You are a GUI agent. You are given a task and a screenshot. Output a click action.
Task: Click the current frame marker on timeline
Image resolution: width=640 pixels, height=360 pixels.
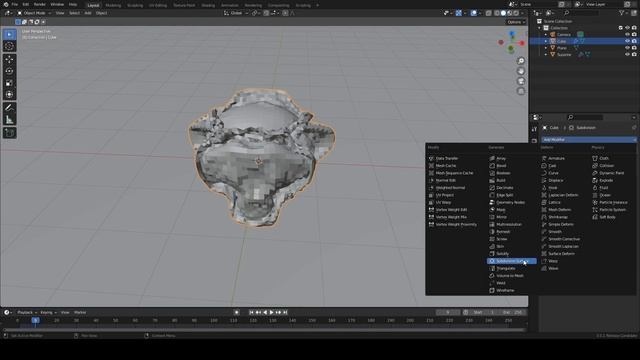pos(36,321)
